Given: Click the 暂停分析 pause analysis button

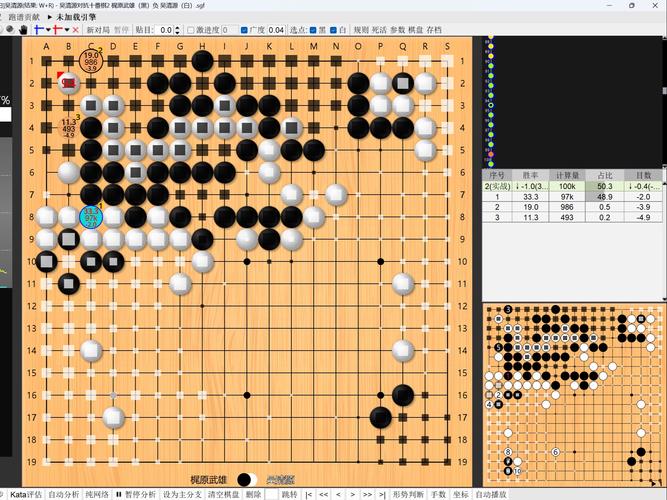Looking at the screenshot, I should (x=136, y=494).
